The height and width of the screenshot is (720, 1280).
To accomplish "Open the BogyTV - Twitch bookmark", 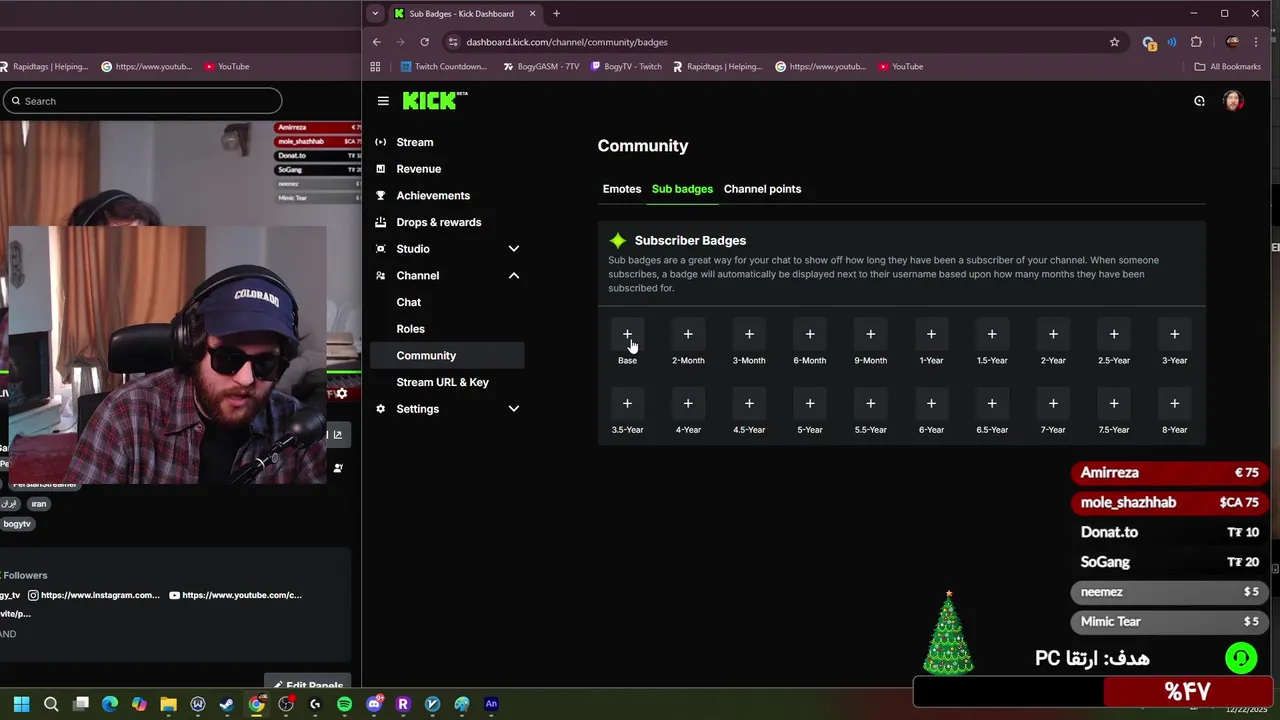I will tap(626, 67).
